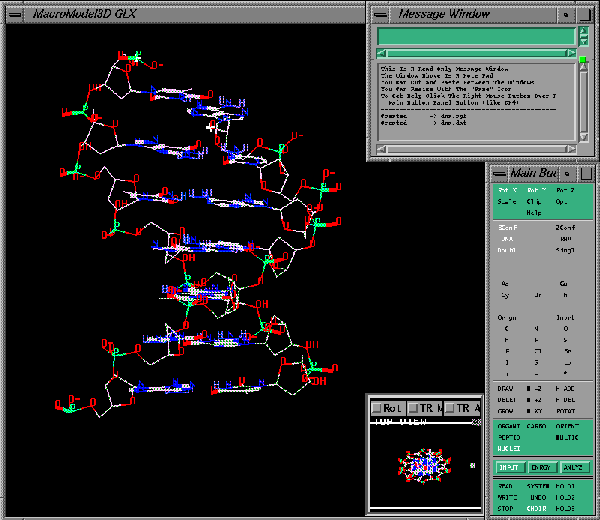Click the Main Buttons minimize dot button
Image resolution: width=600 pixels, height=520 pixels.
[x=567, y=174]
